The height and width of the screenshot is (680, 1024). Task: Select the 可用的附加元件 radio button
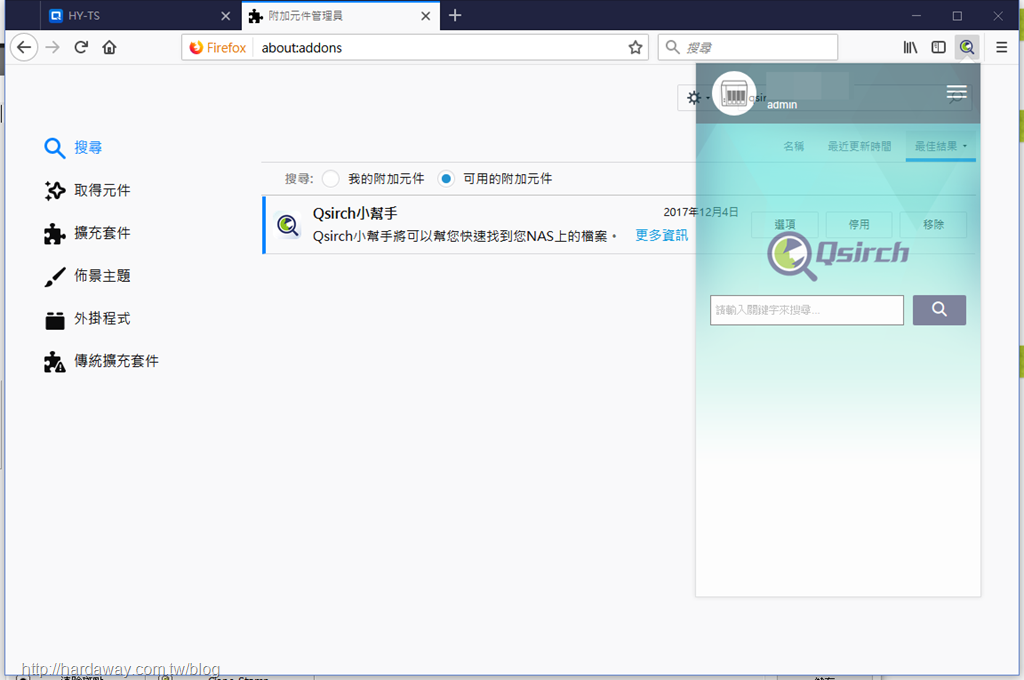point(446,178)
